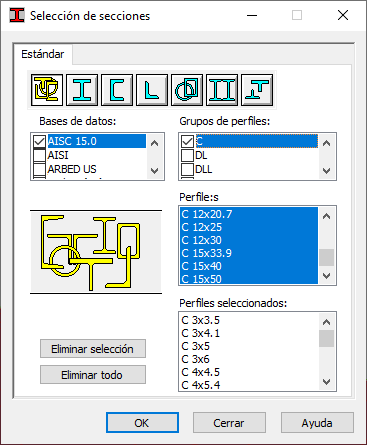Pick the L angle section type icon
Screen dimensions: 367x445
(x=152, y=90)
